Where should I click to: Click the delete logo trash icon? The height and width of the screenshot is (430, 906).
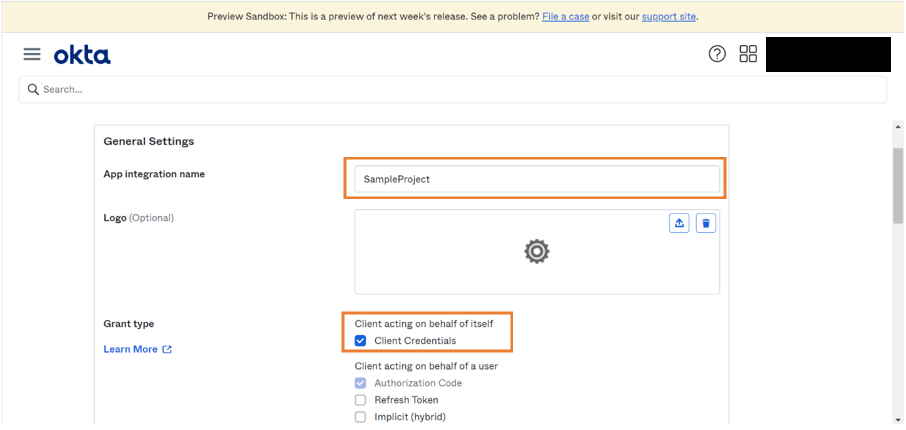706,223
